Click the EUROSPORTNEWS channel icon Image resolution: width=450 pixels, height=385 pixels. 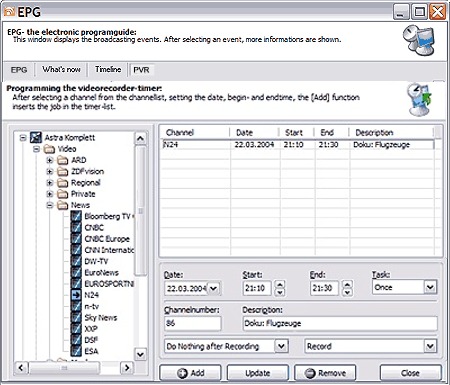coord(76,283)
